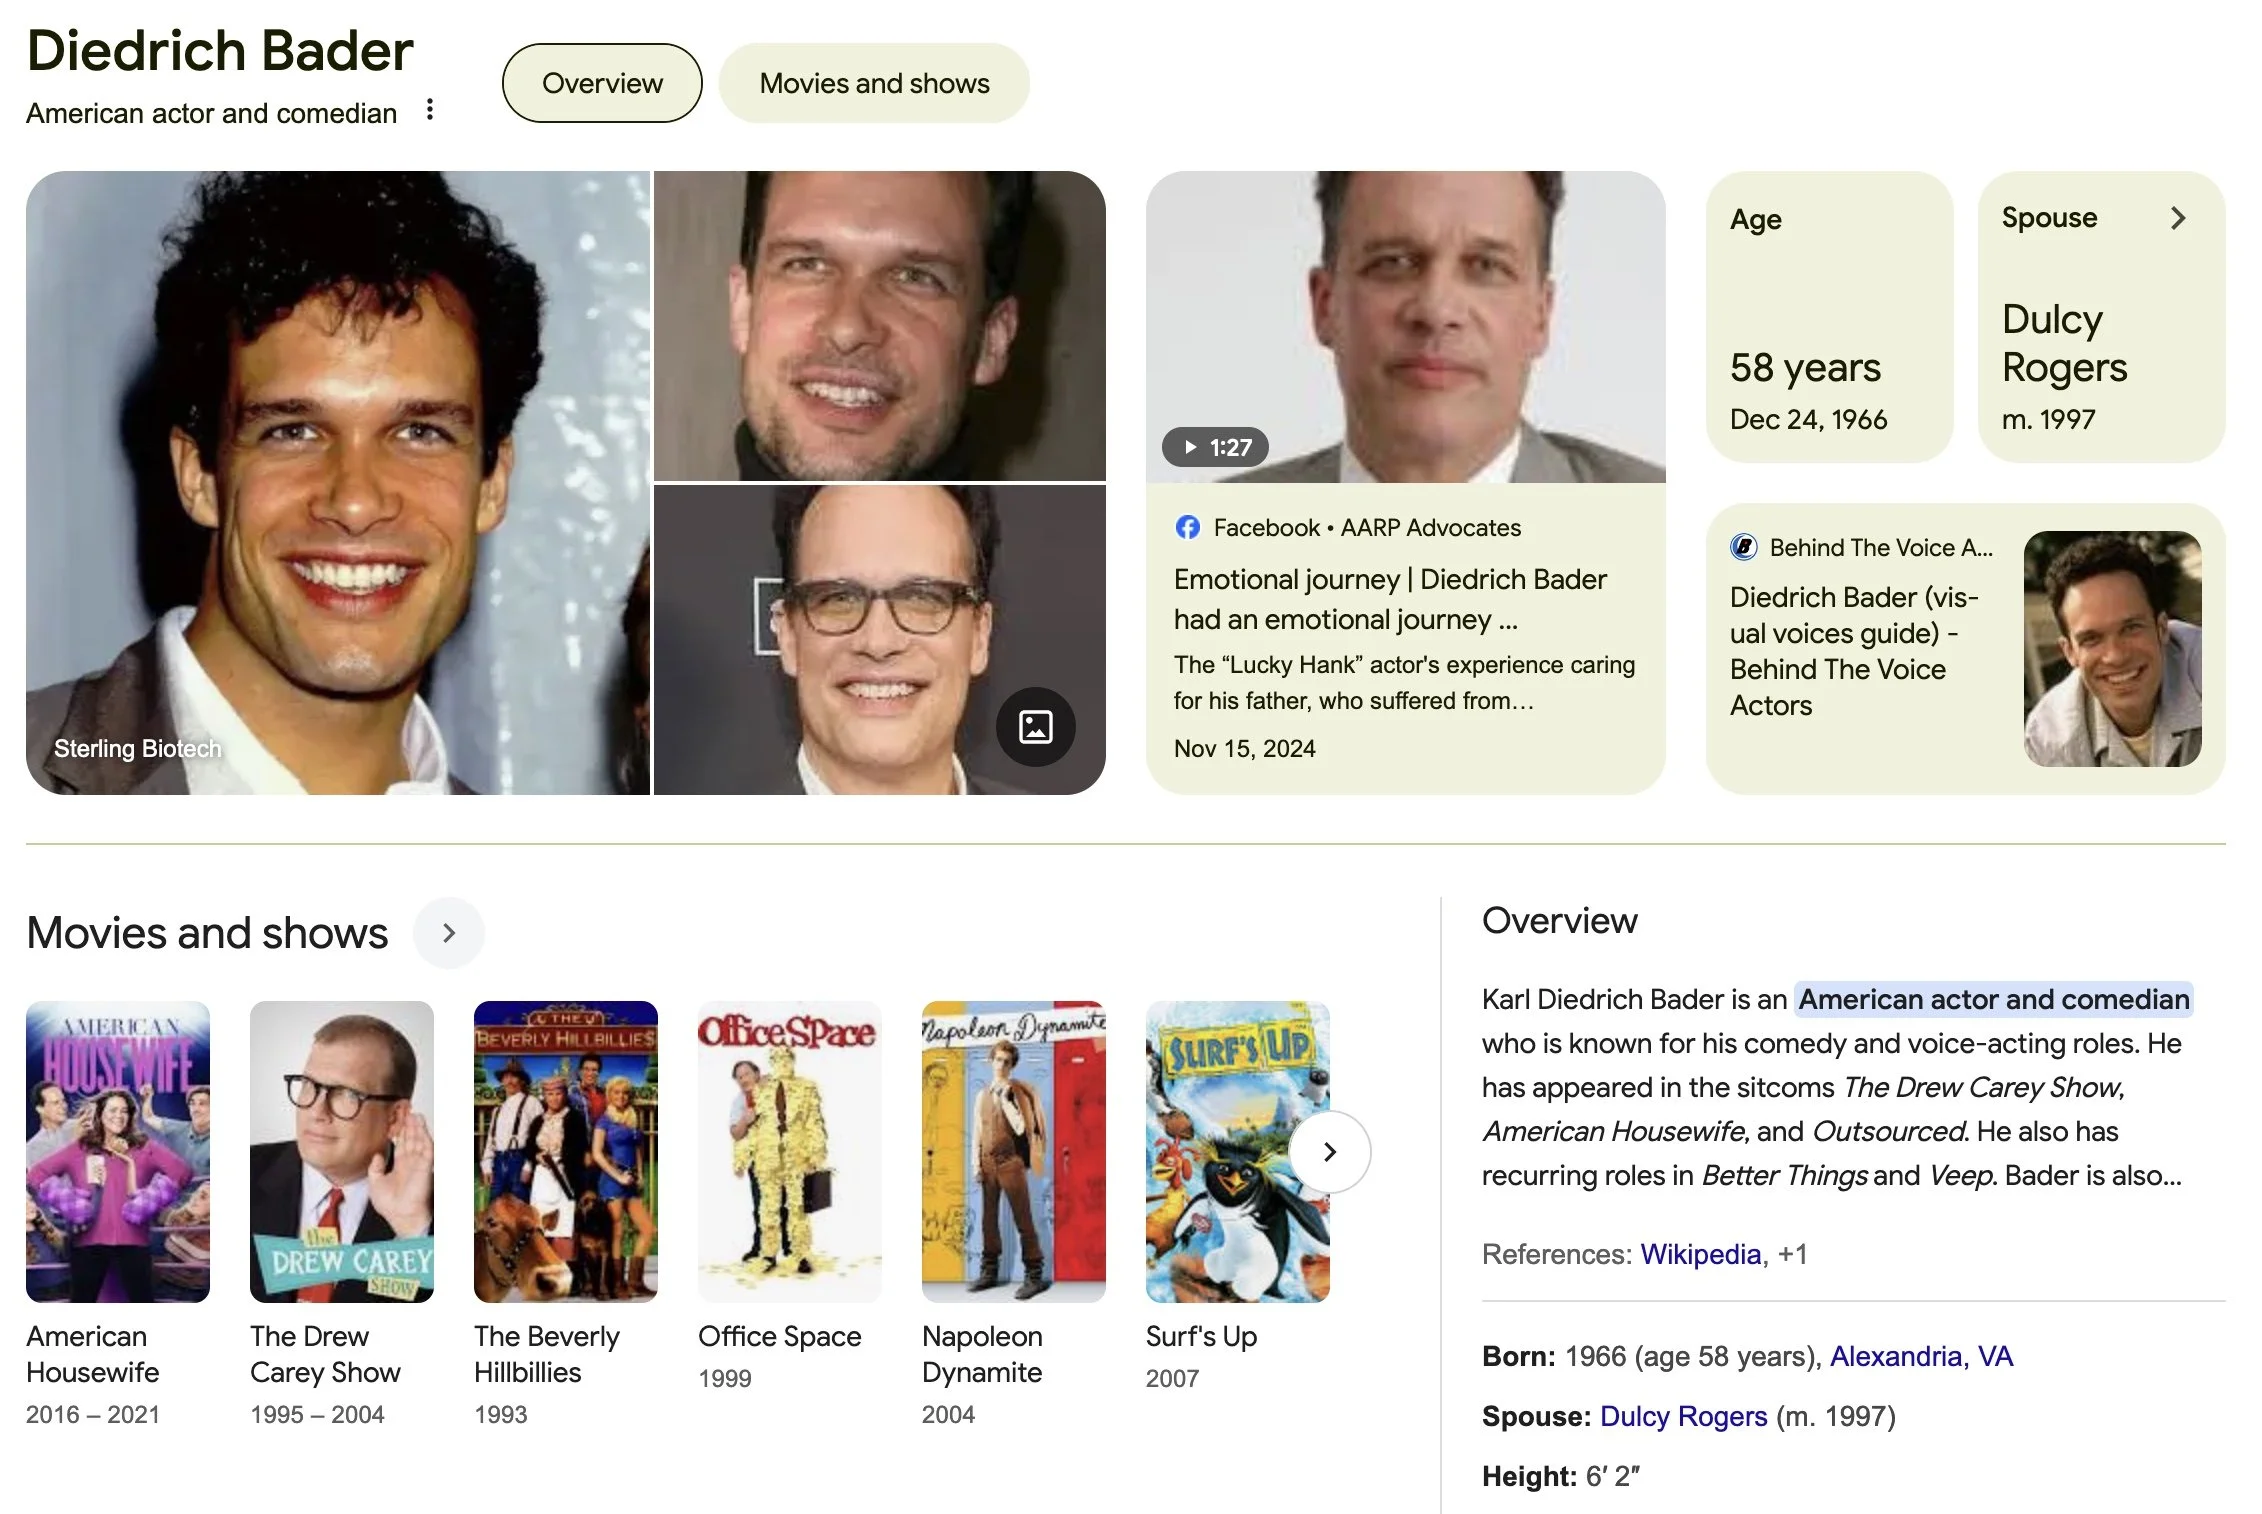Play the 1:27 Facebook video
The width and height of the screenshot is (2262, 1514).
pyautogui.click(x=1215, y=447)
